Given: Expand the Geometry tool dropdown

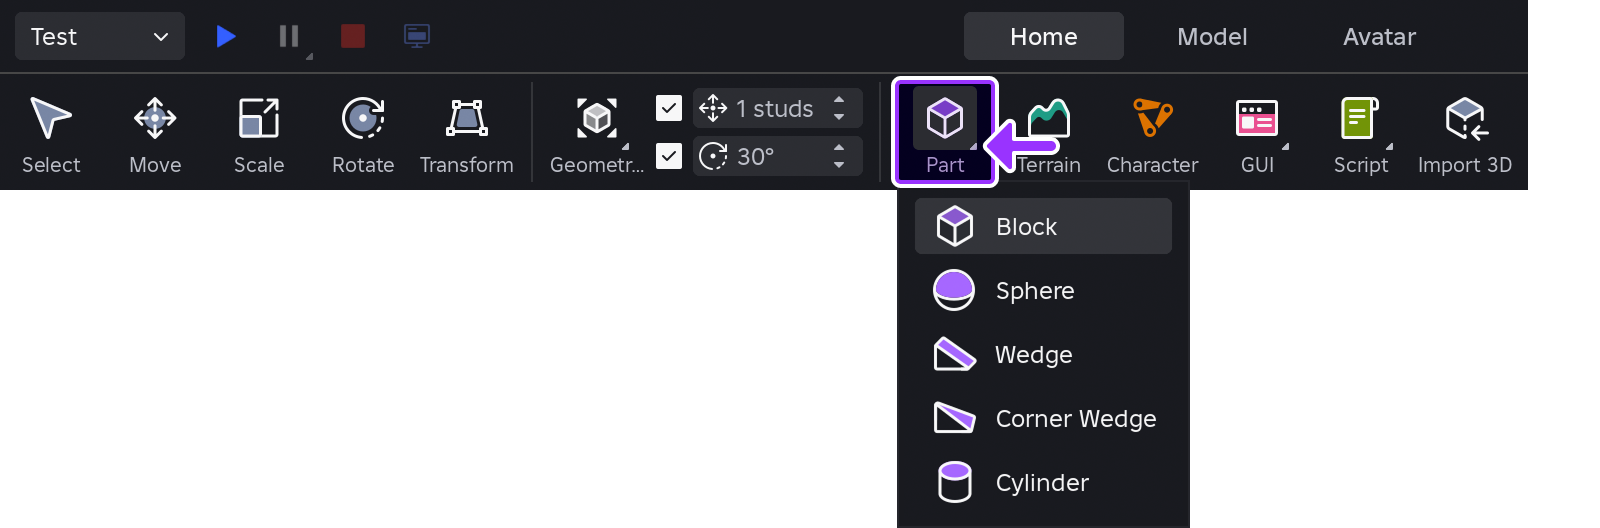Looking at the screenshot, I should point(625,147).
